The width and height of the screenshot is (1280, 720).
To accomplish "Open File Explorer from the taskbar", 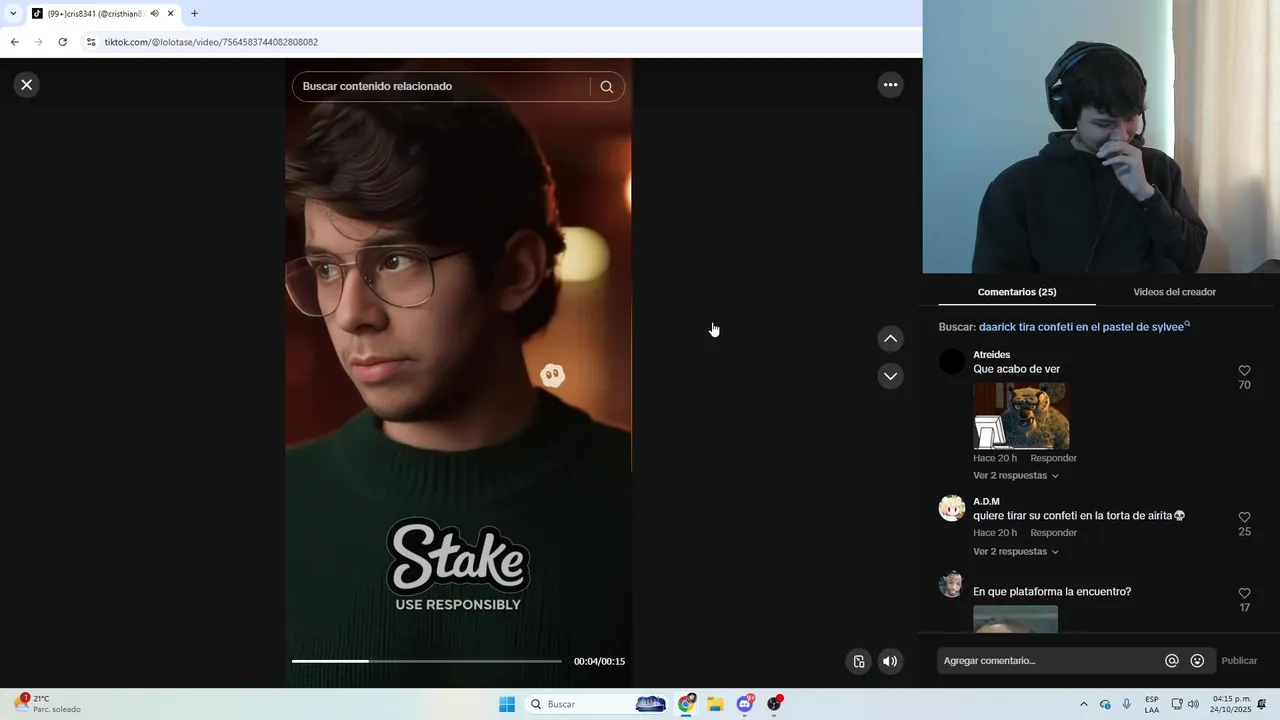I will pyautogui.click(x=715, y=704).
